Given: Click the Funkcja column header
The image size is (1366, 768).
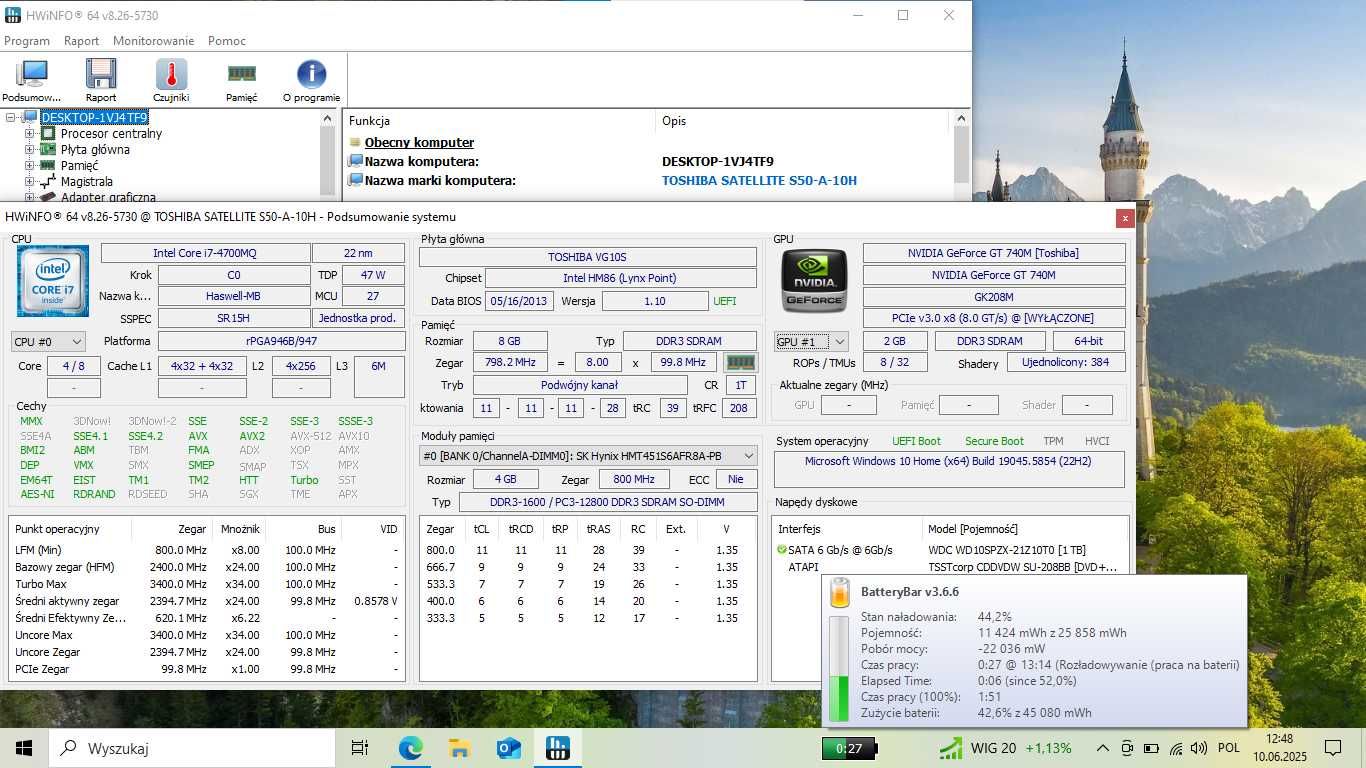Looking at the screenshot, I should pyautogui.click(x=369, y=121).
